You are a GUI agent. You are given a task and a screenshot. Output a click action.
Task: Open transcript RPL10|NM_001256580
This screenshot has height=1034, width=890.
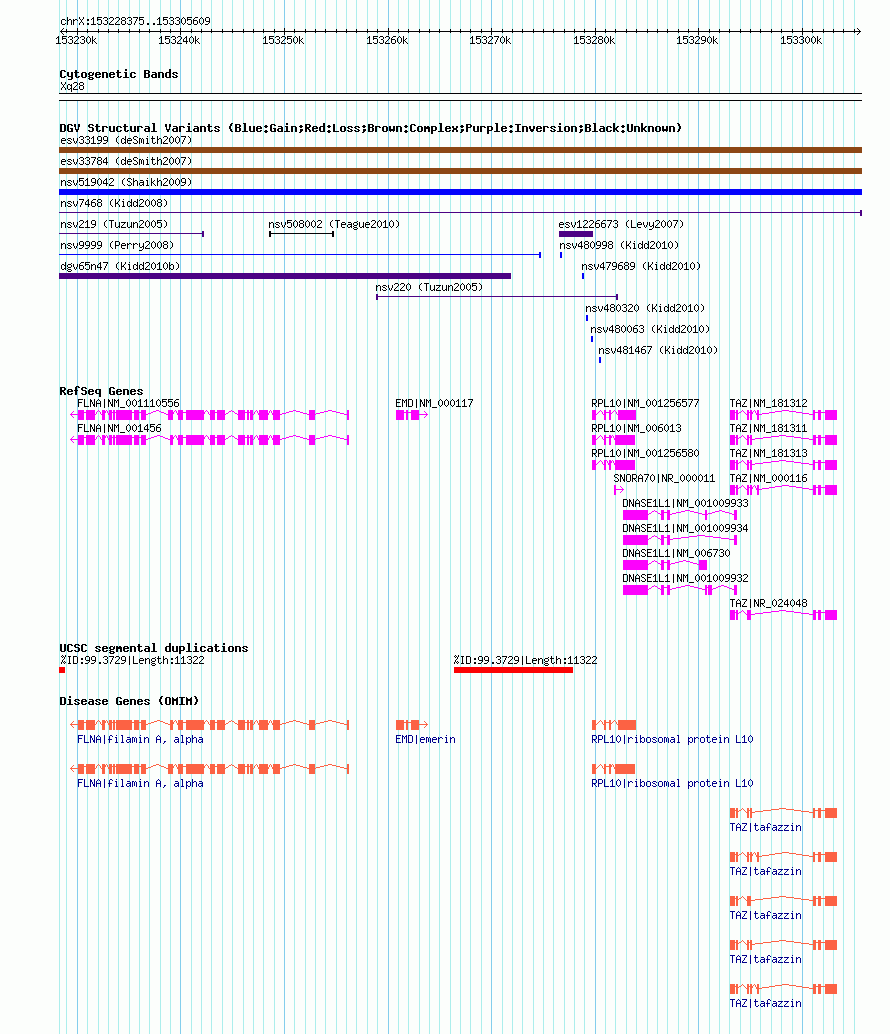tap(614, 465)
